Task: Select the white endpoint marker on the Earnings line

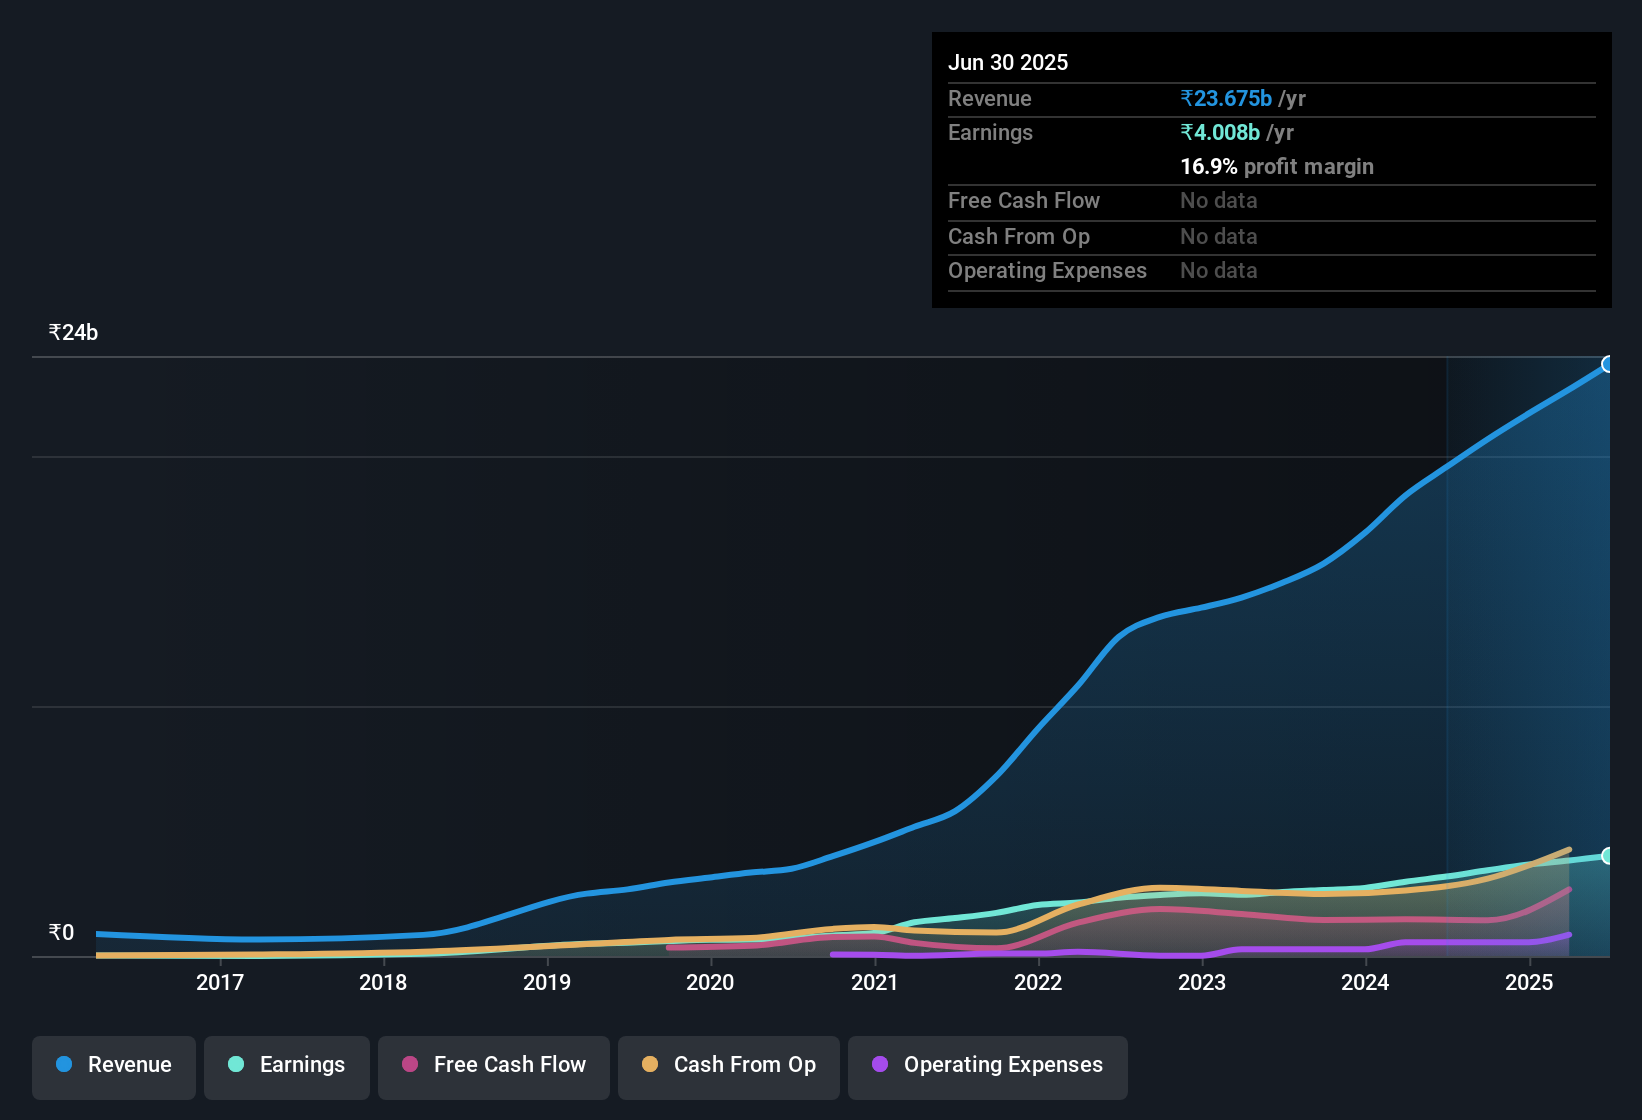Action: (x=1608, y=856)
